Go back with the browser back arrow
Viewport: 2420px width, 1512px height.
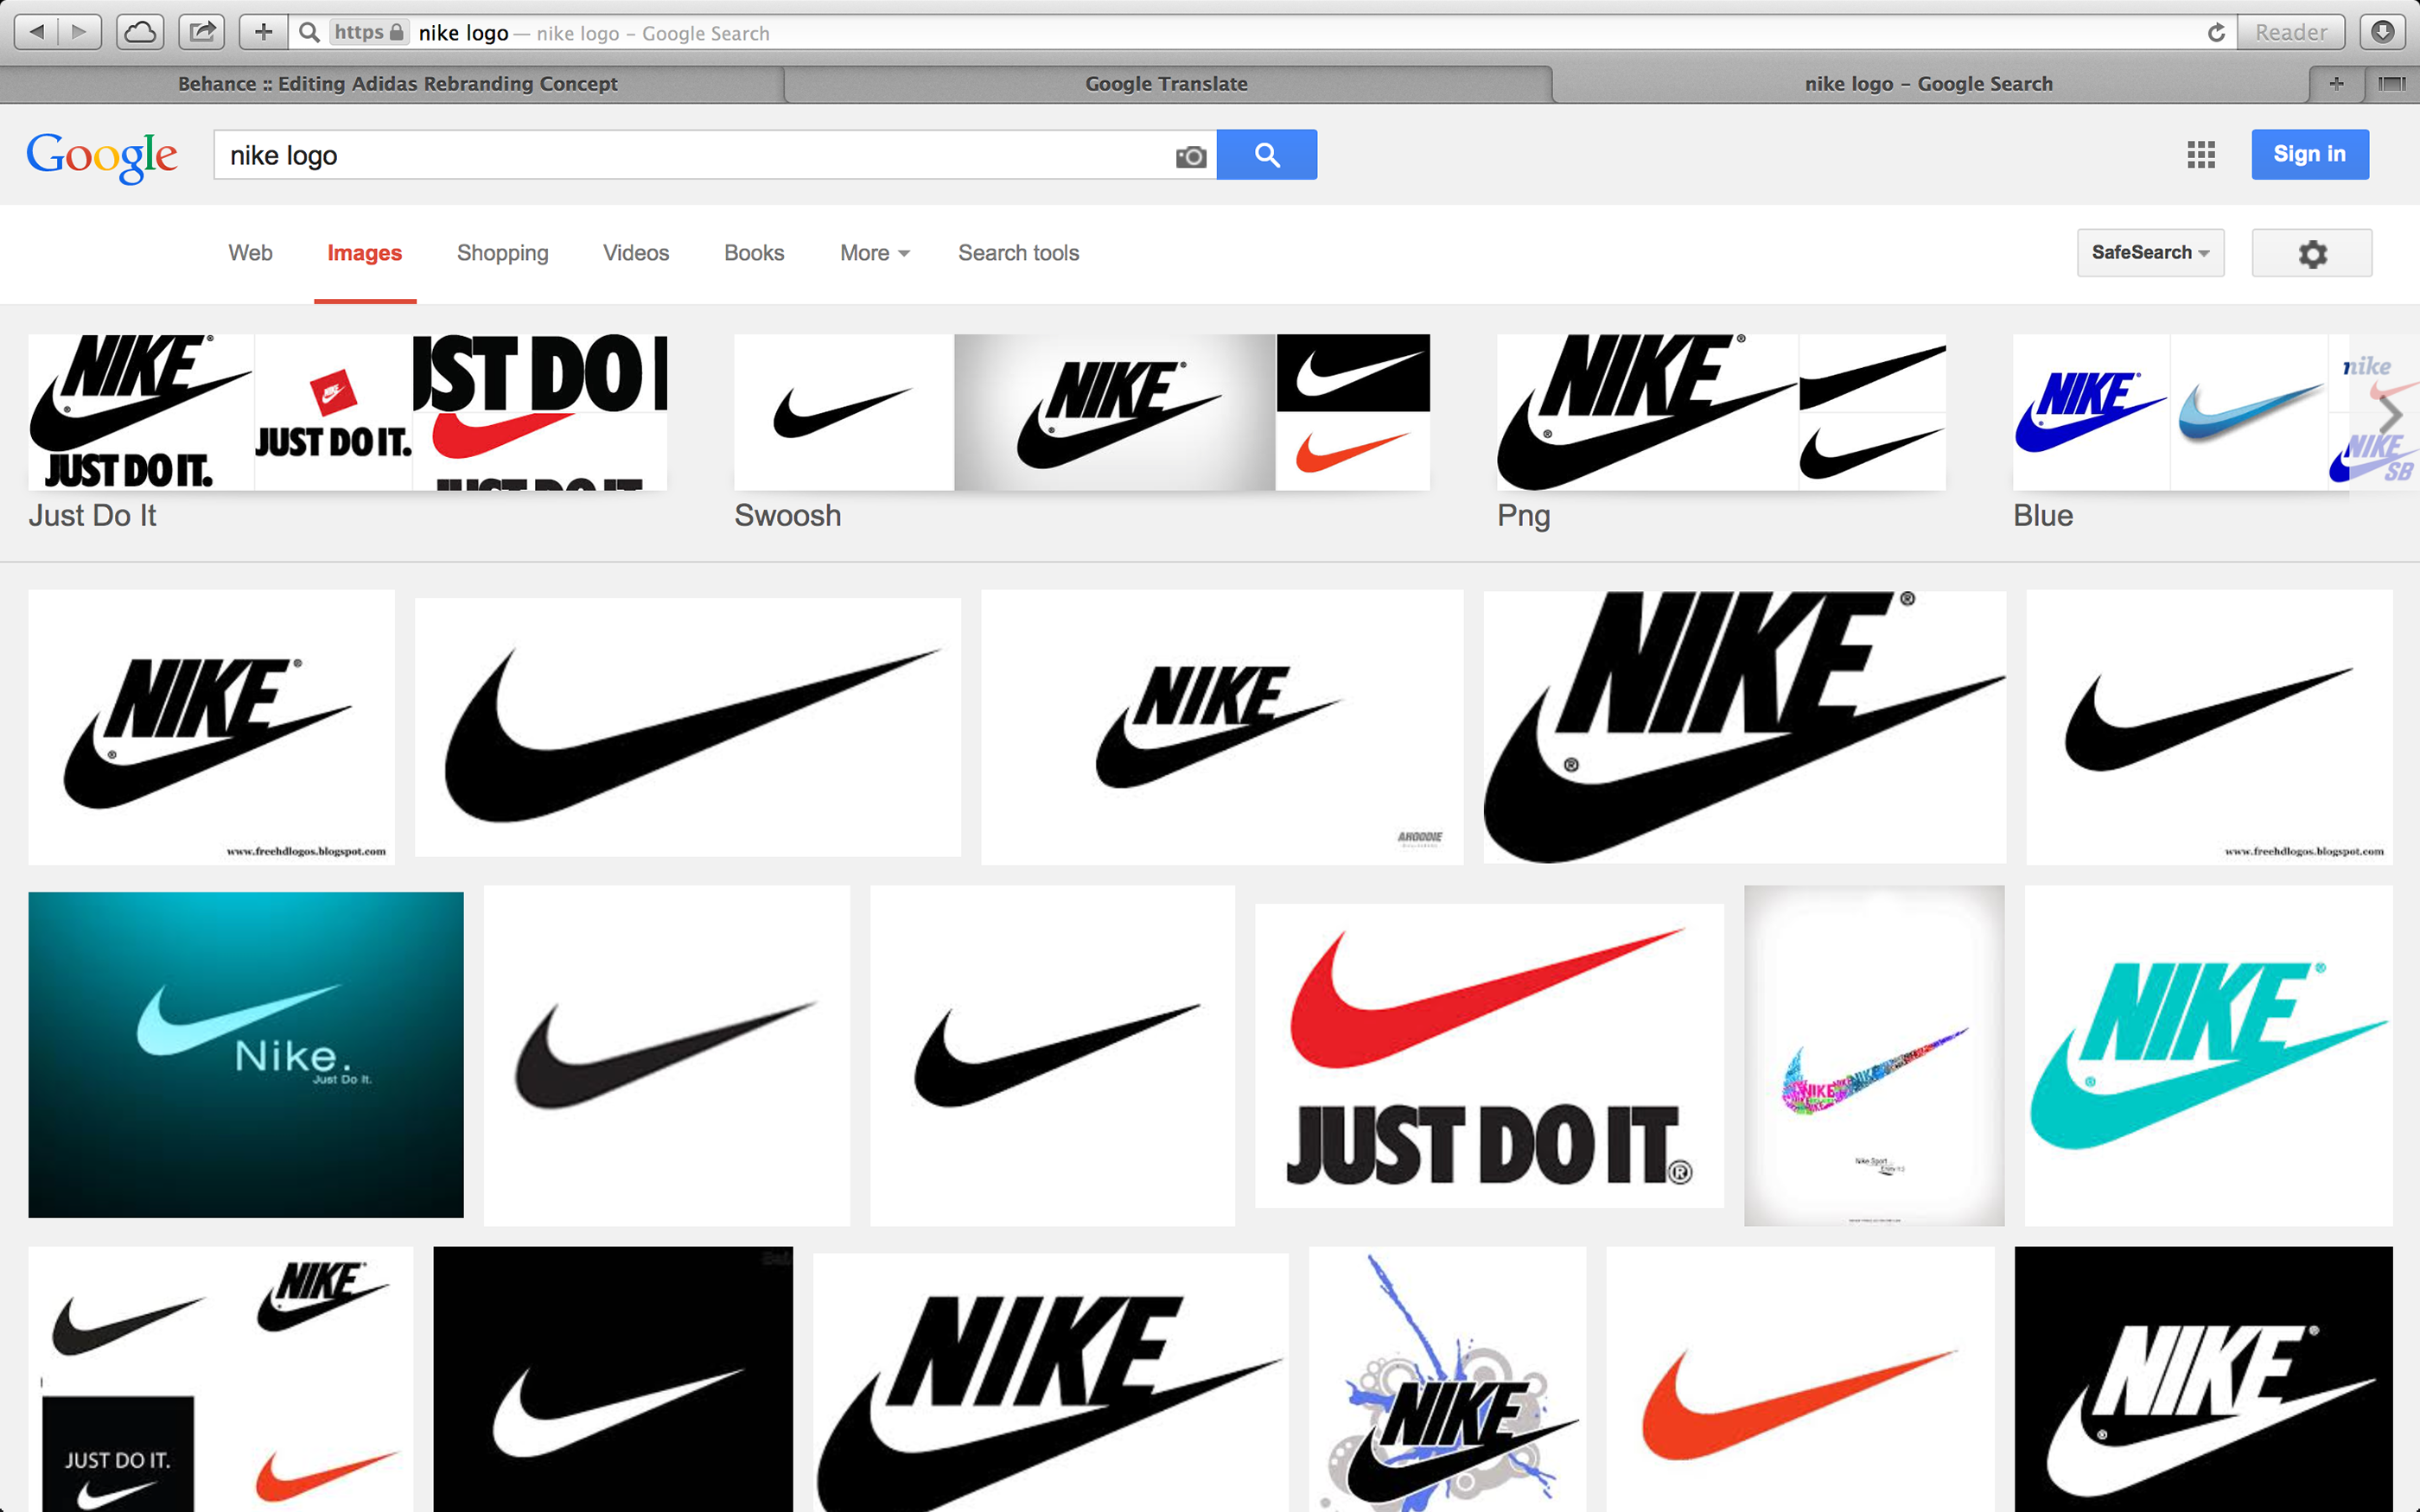click(x=37, y=32)
